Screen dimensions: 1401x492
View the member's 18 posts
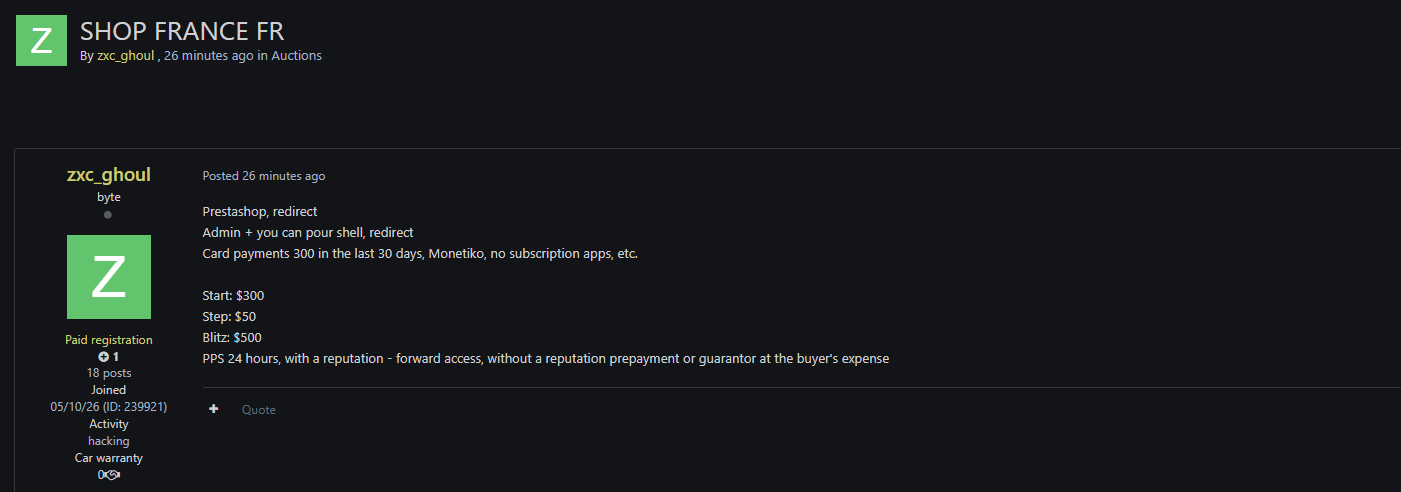click(109, 373)
